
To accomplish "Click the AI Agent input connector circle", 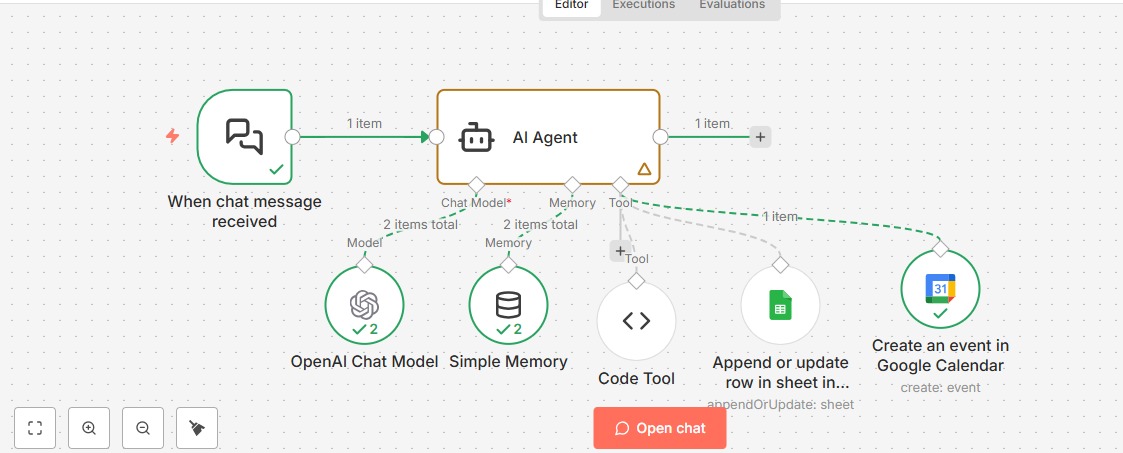I will (437, 137).
